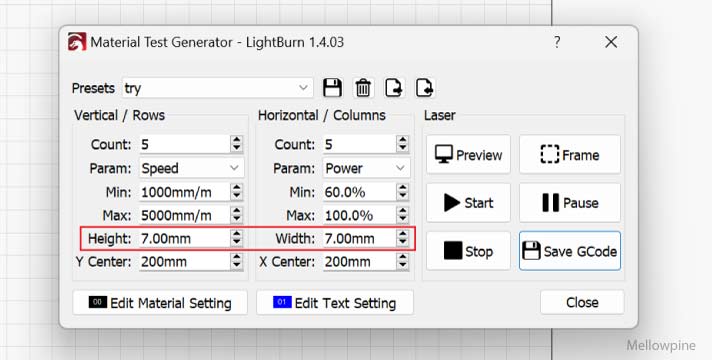Adjust the Columns Max power spinner
Screen dimensions: 712x360
point(403,215)
